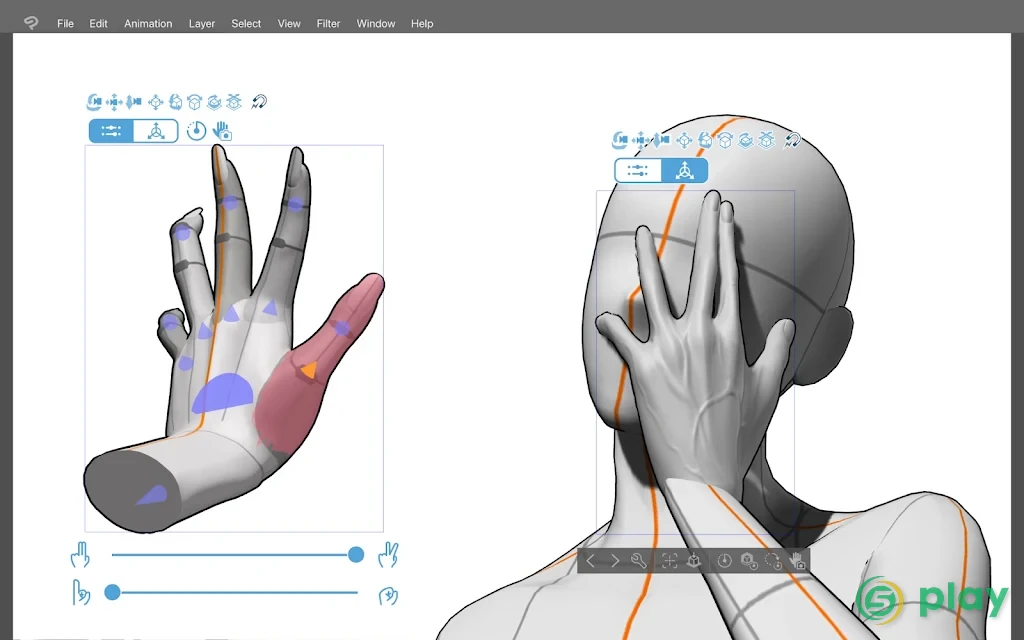Image resolution: width=1024 pixels, height=640 pixels.
Task: Select next object arrow in bottom launcher
Action: click(615, 561)
